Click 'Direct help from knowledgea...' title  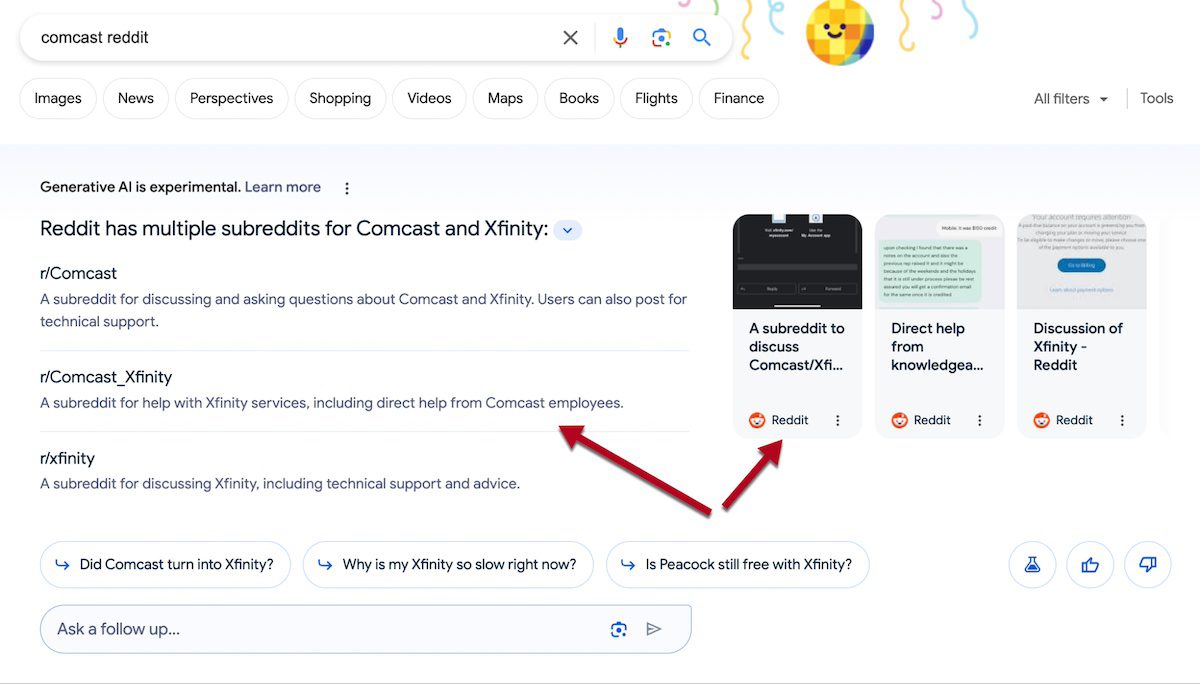pyautogui.click(x=938, y=347)
